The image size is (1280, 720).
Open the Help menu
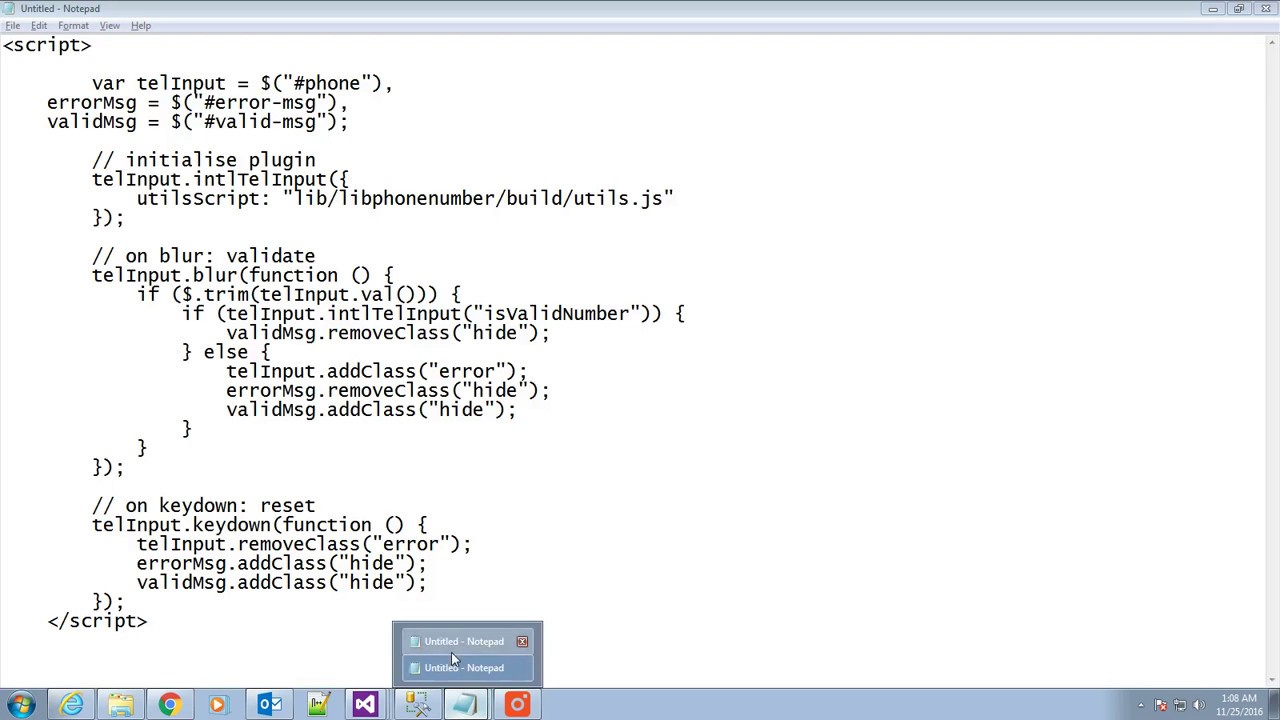pos(141,26)
